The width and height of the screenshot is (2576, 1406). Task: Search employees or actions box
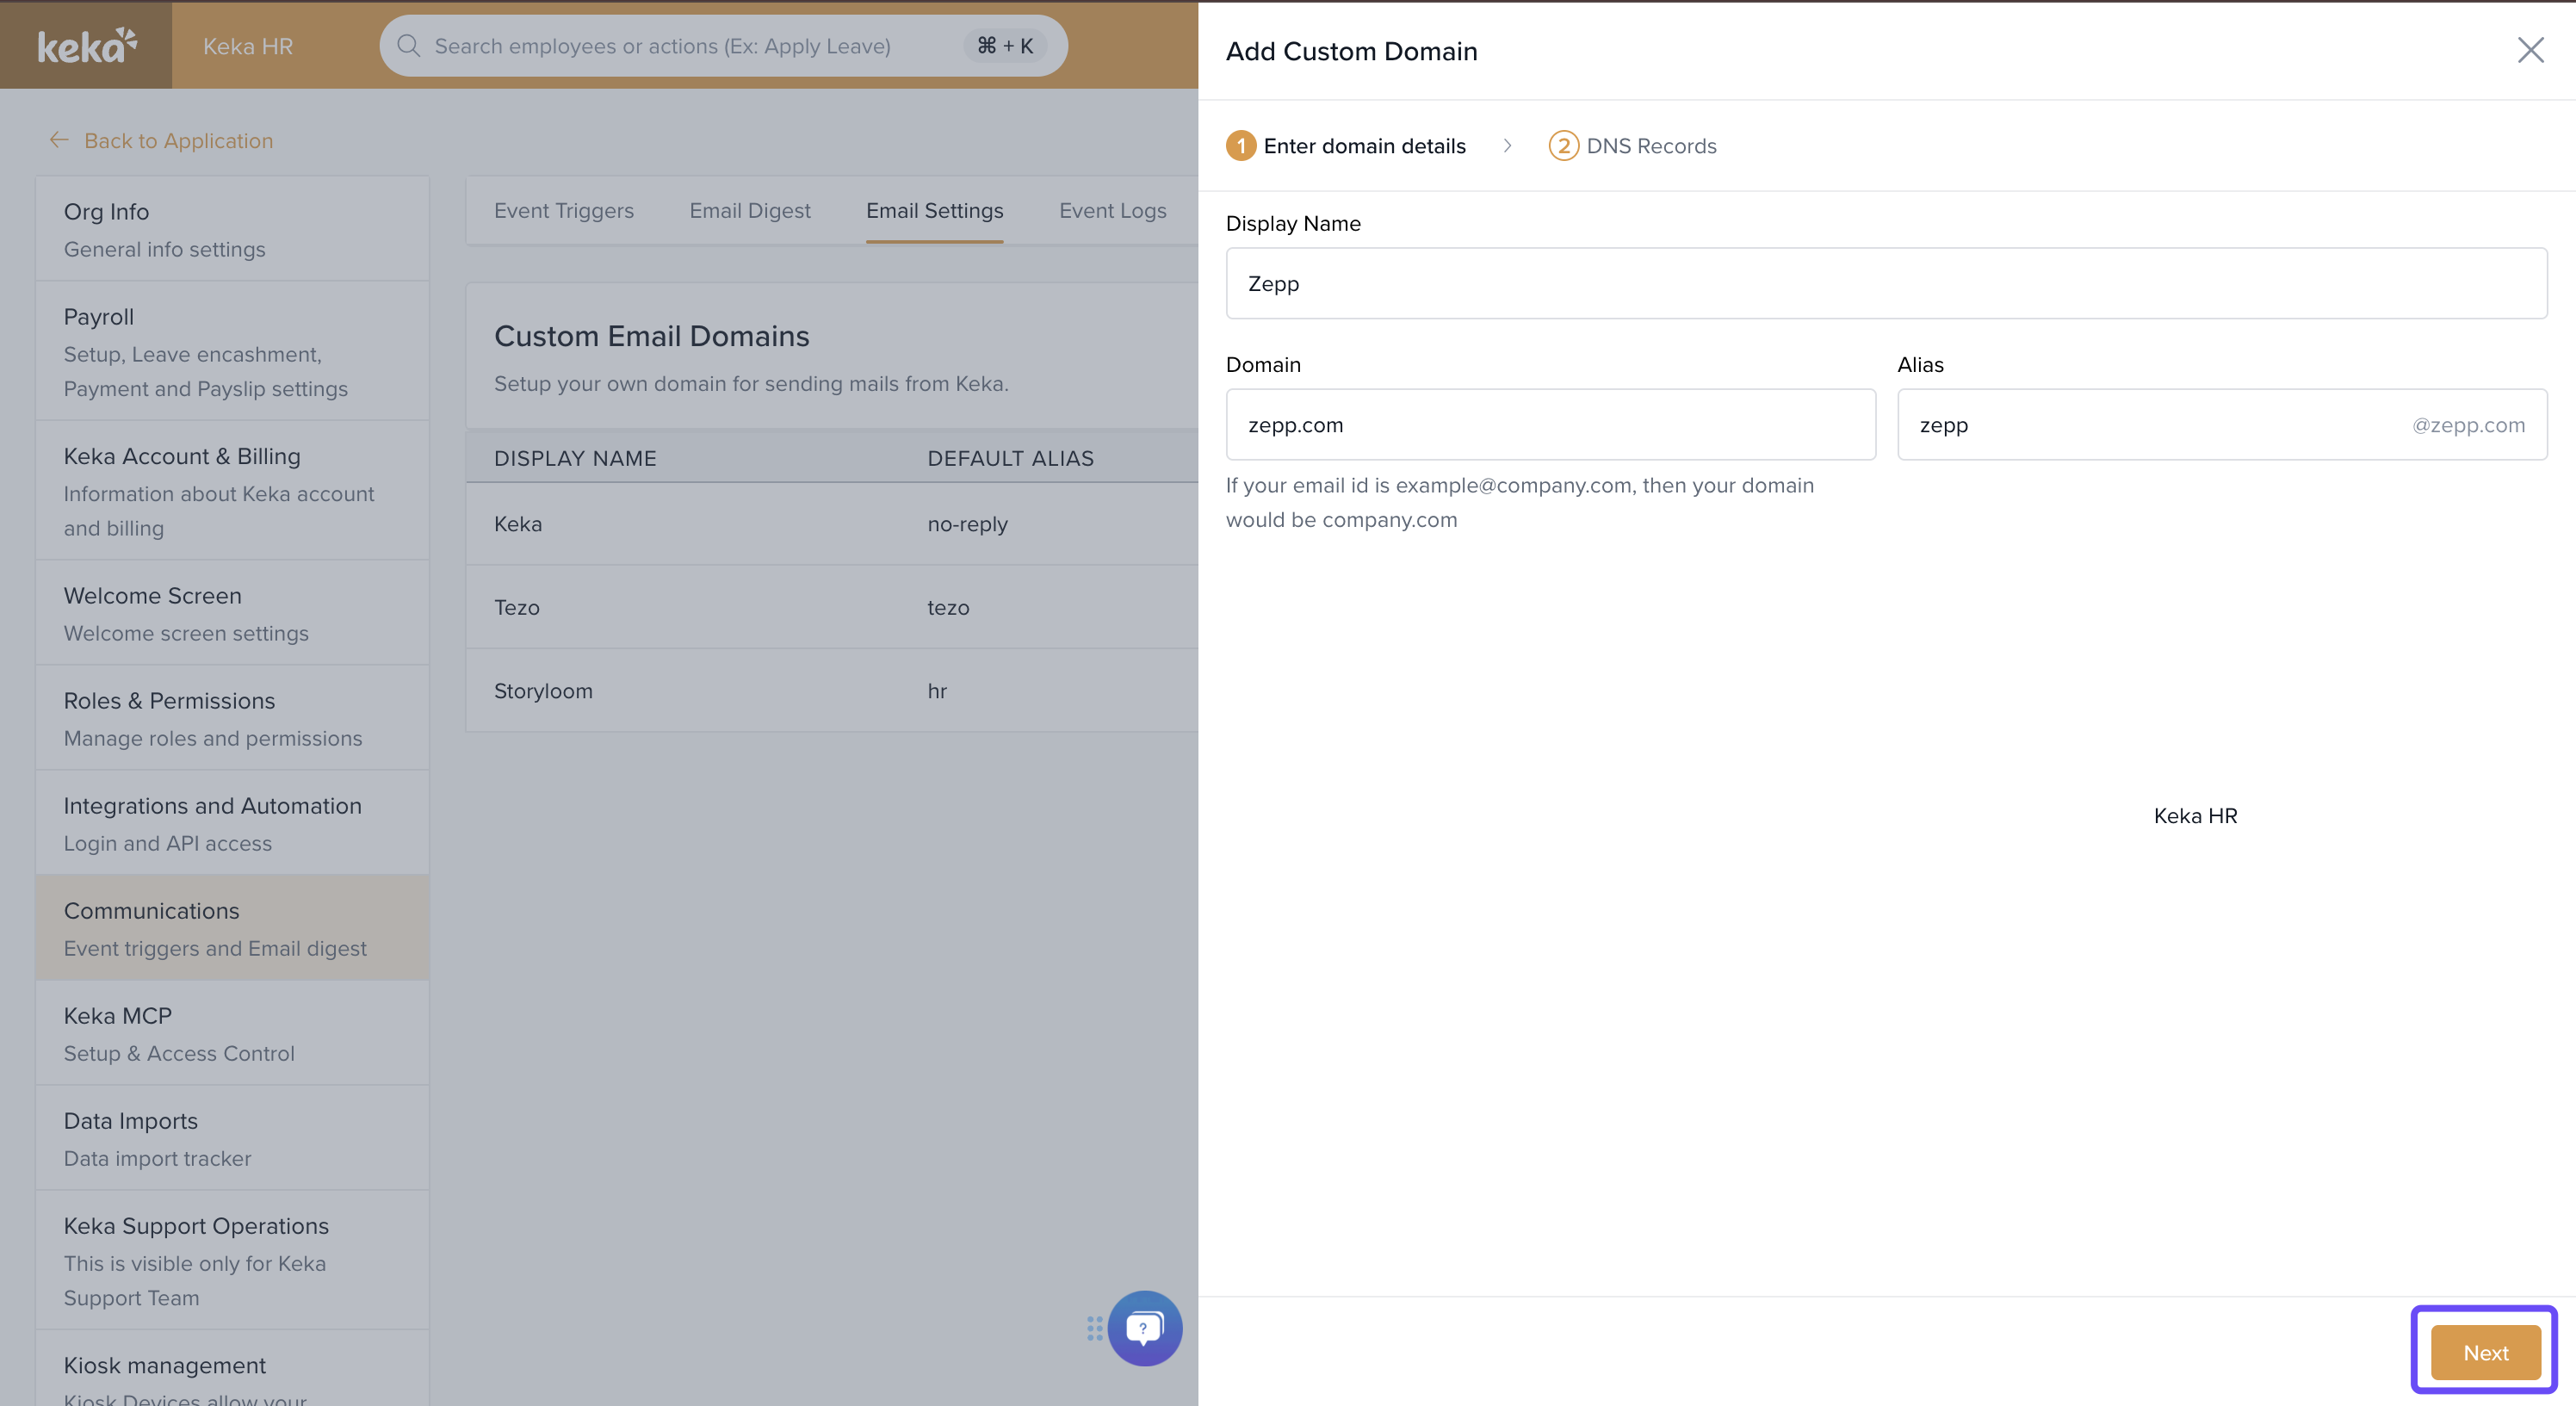[723, 46]
